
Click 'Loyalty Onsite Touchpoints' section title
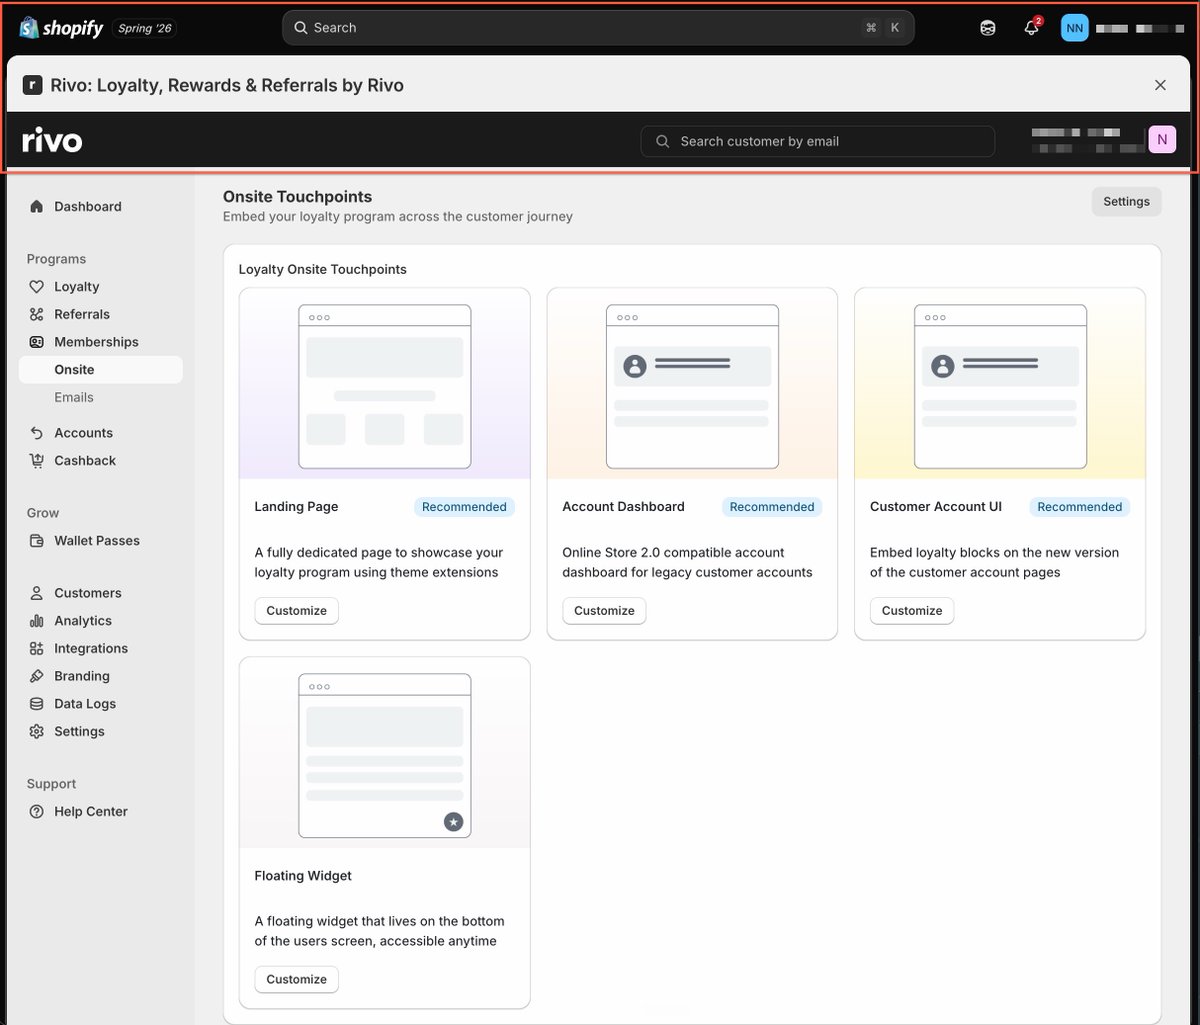tap(322, 270)
